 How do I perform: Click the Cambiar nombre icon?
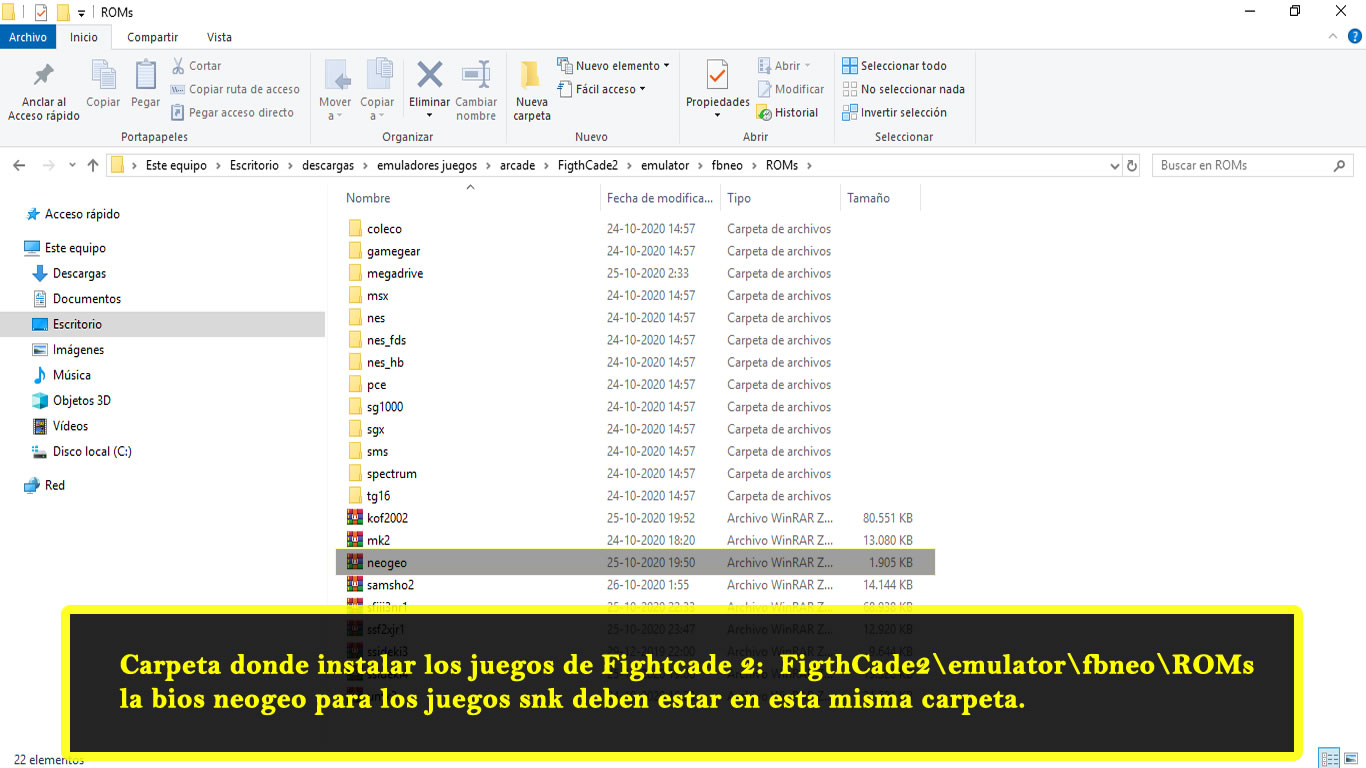click(x=476, y=75)
